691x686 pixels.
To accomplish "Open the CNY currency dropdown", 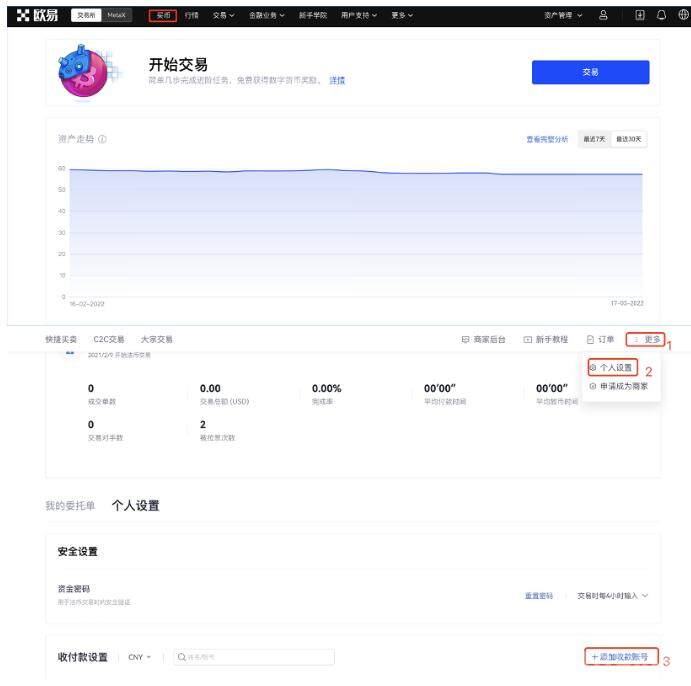I will click(x=139, y=657).
